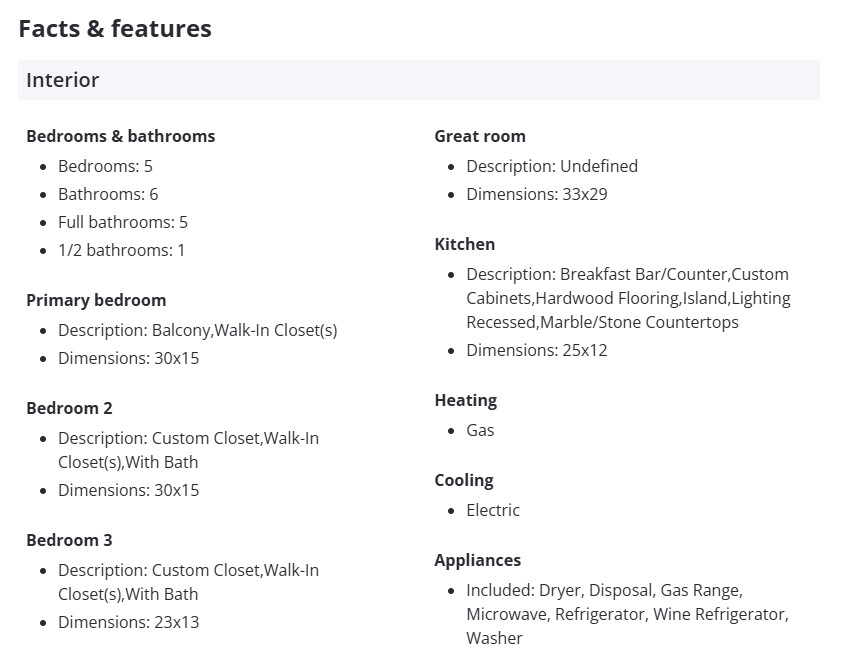The width and height of the screenshot is (861, 648).
Task: Select Great room dimensions 33x29
Action: (x=536, y=194)
